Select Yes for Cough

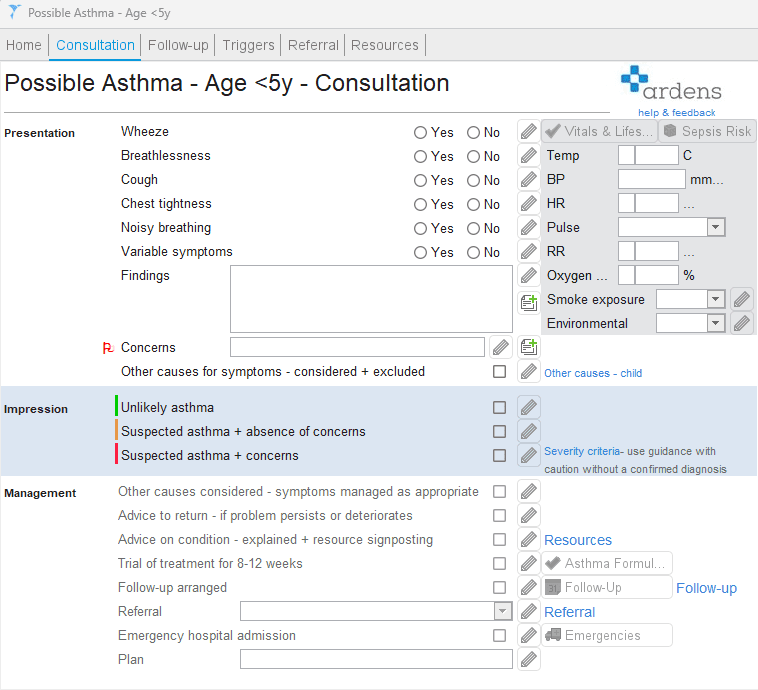coord(421,180)
